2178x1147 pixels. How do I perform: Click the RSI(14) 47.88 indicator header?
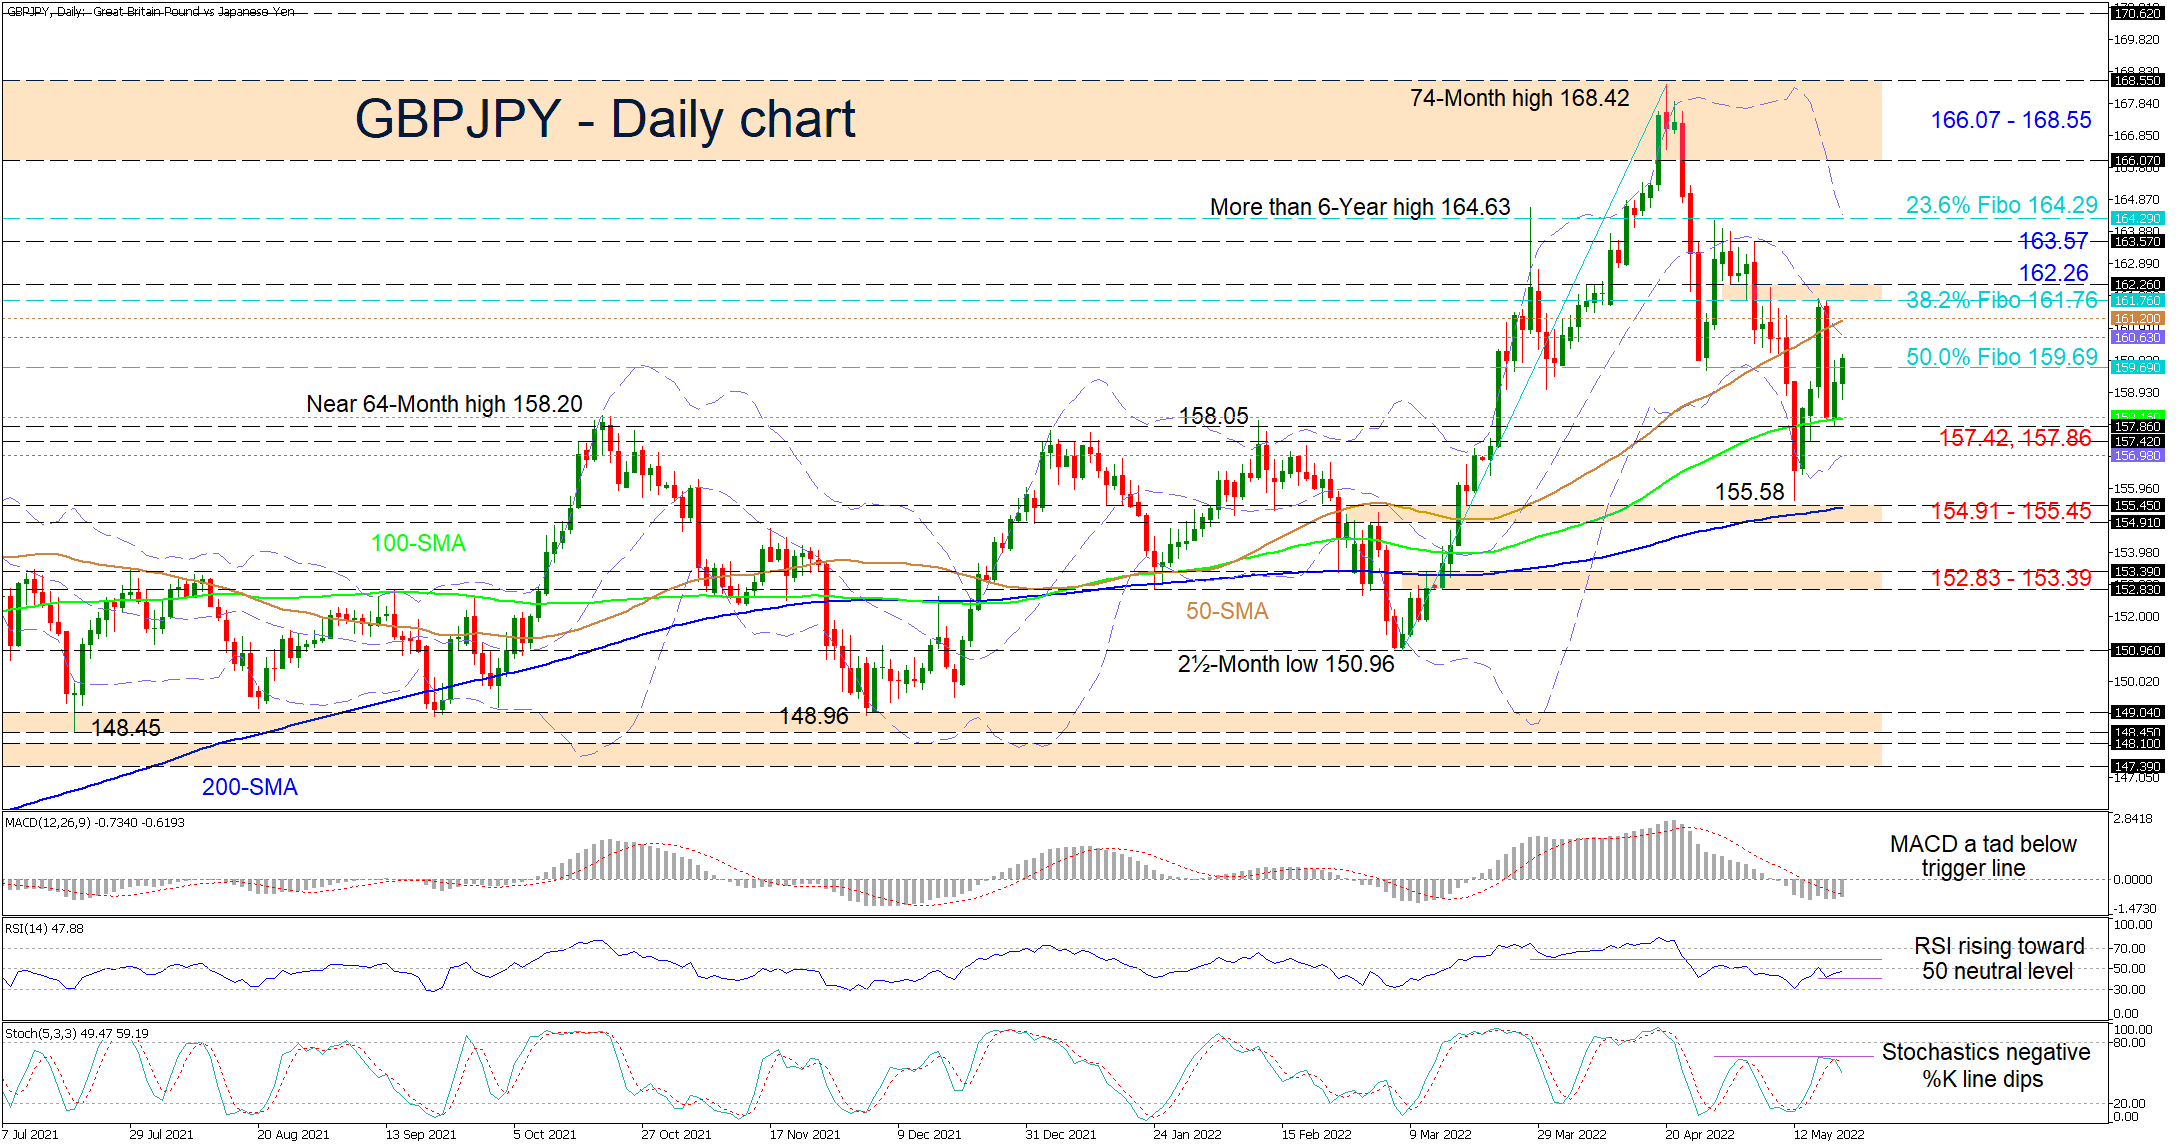(x=44, y=928)
